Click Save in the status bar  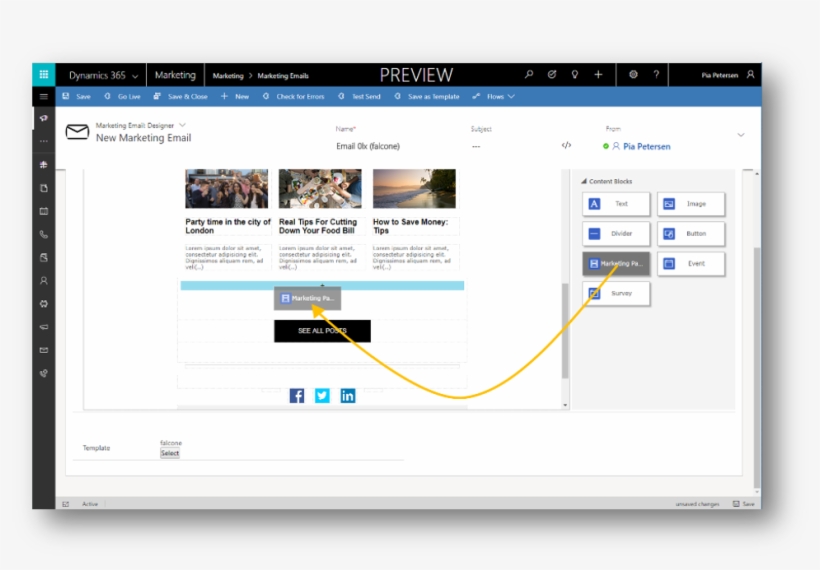click(x=744, y=504)
